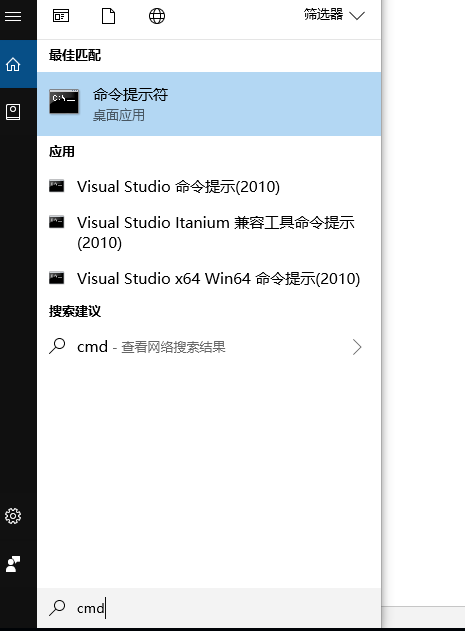This screenshot has height=631, width=465.
Task: Click the magnifier icon in the search box
Action: pos(57,608)
